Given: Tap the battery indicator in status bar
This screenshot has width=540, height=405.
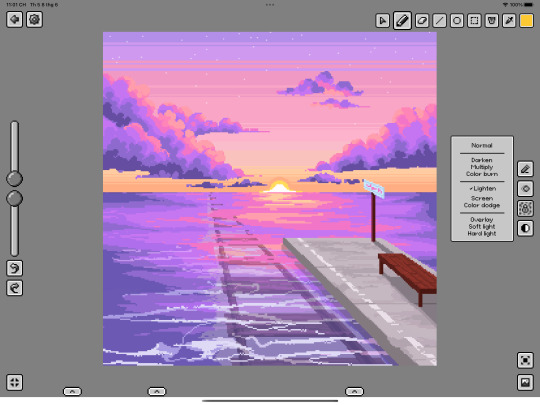Looking at the screenshot, I should (528, 5).
